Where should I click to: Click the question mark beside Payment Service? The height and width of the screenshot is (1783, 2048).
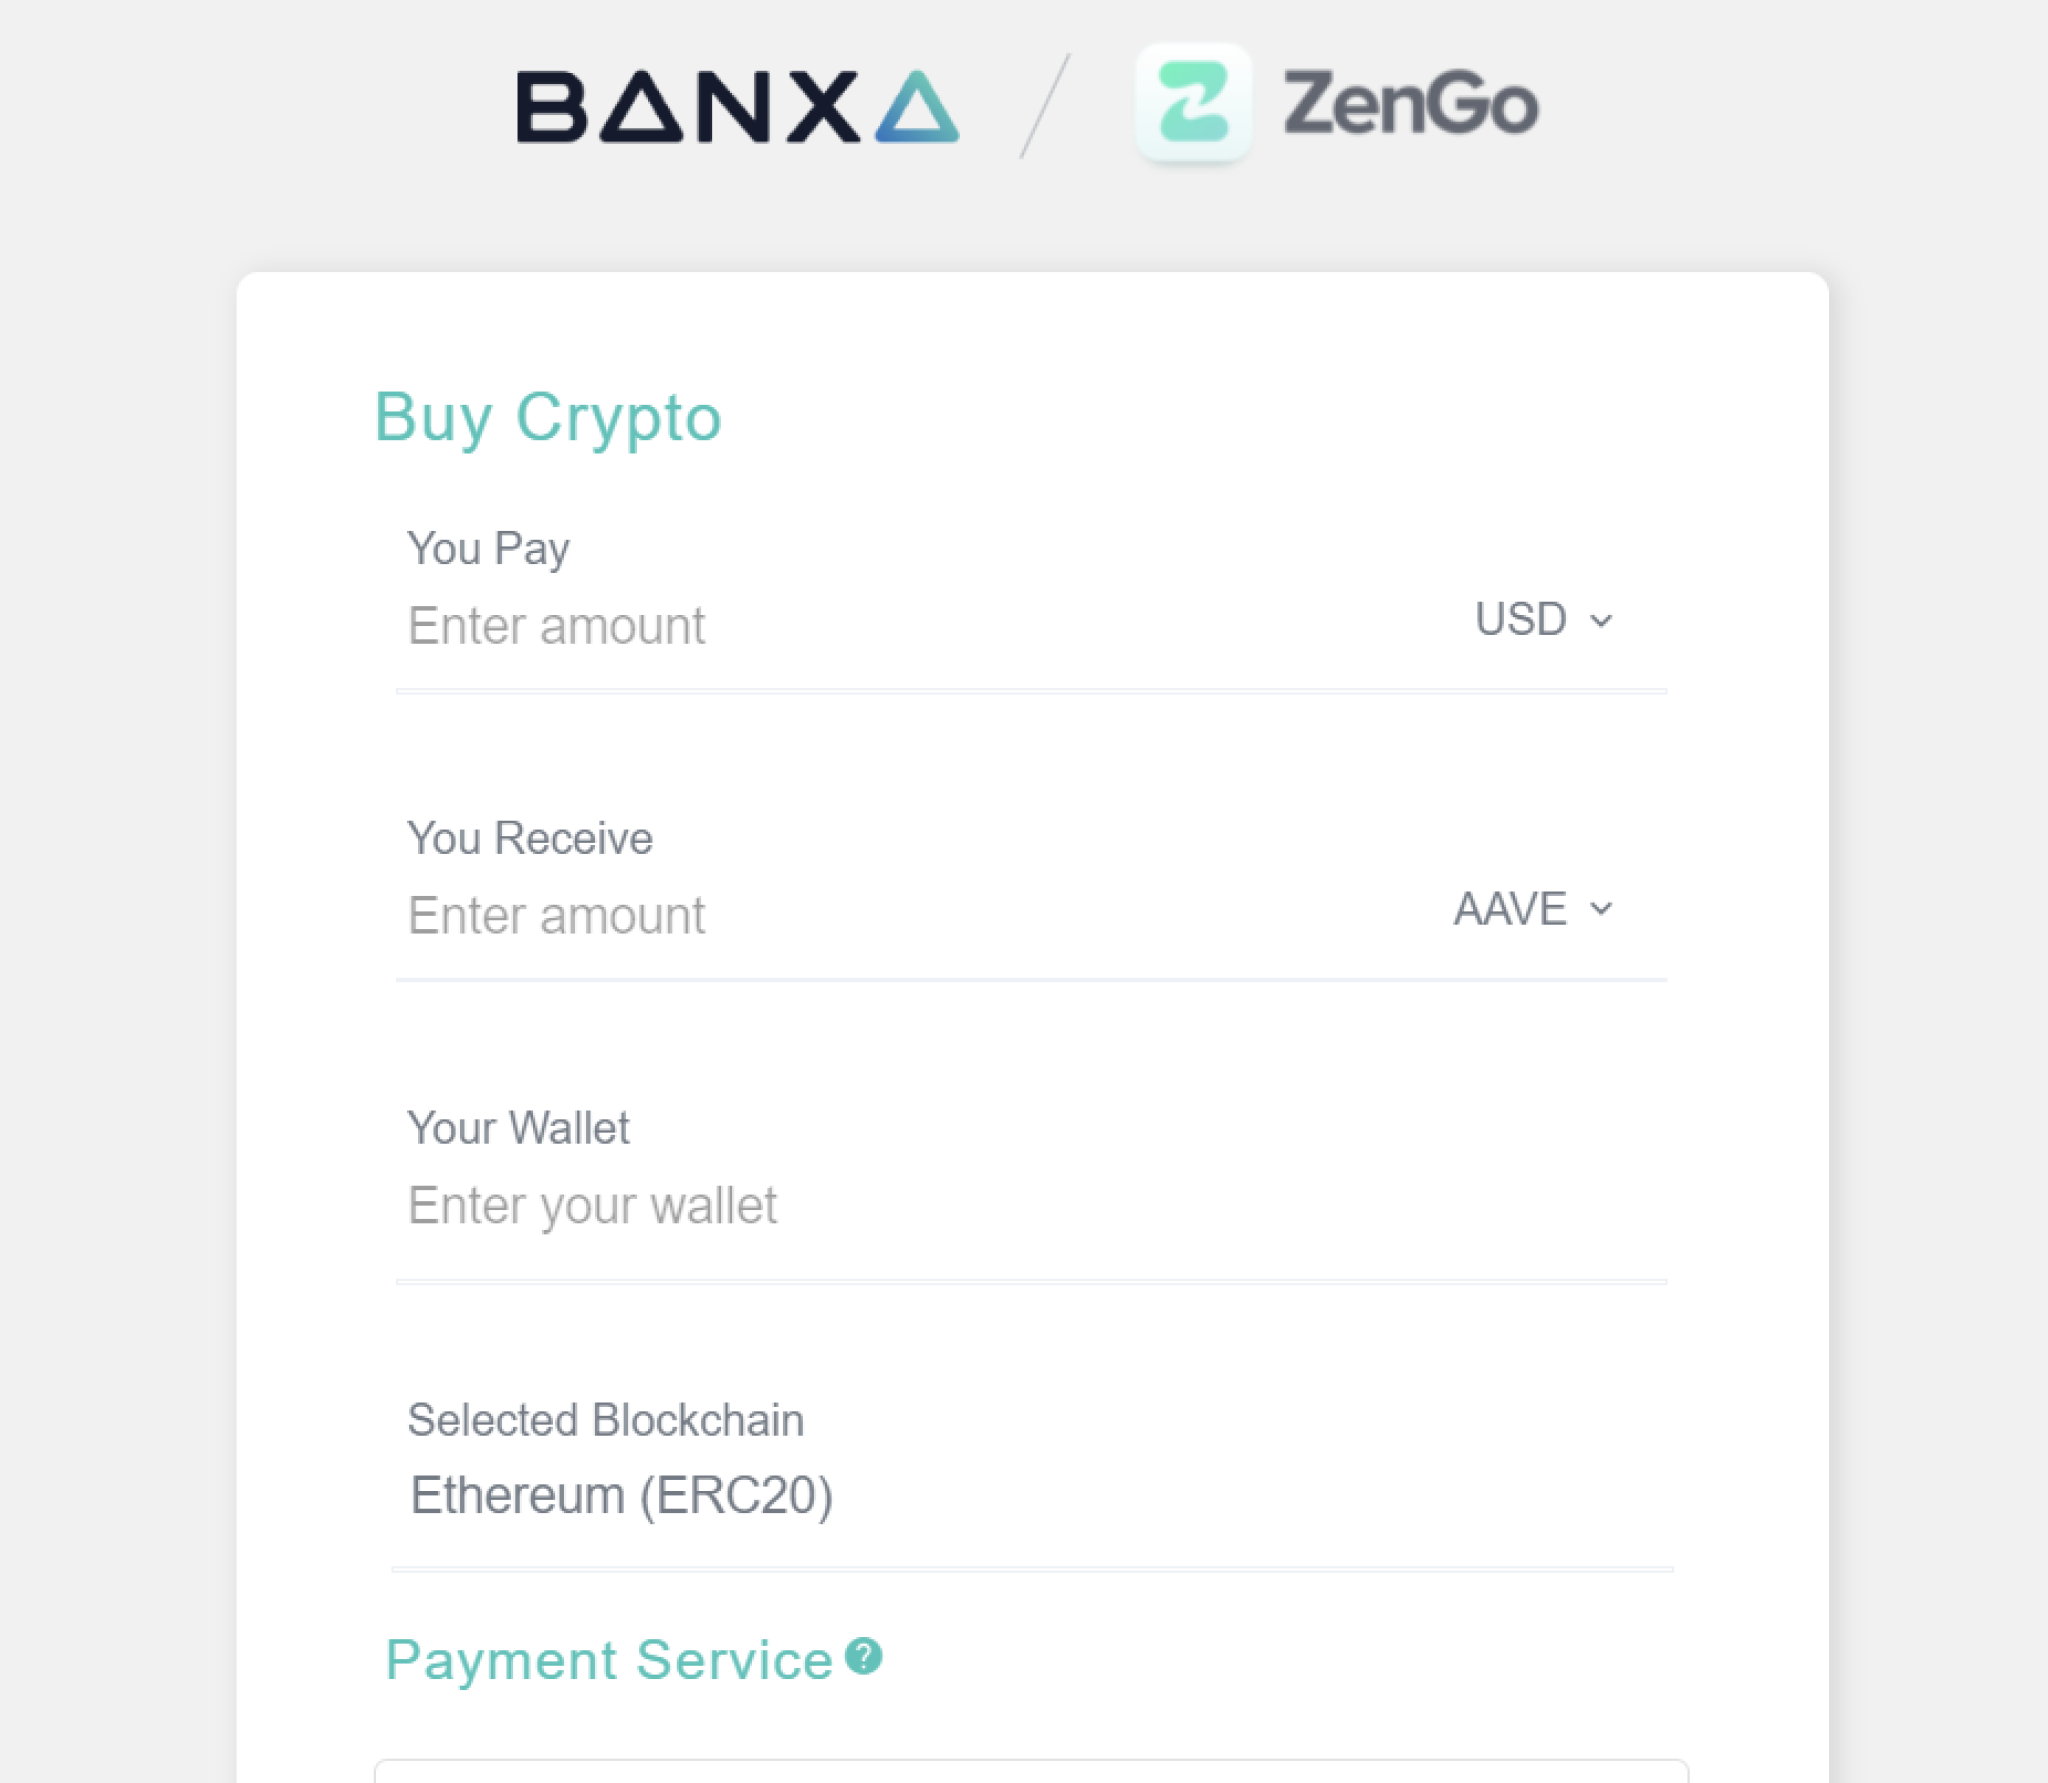pos(862,1655)
